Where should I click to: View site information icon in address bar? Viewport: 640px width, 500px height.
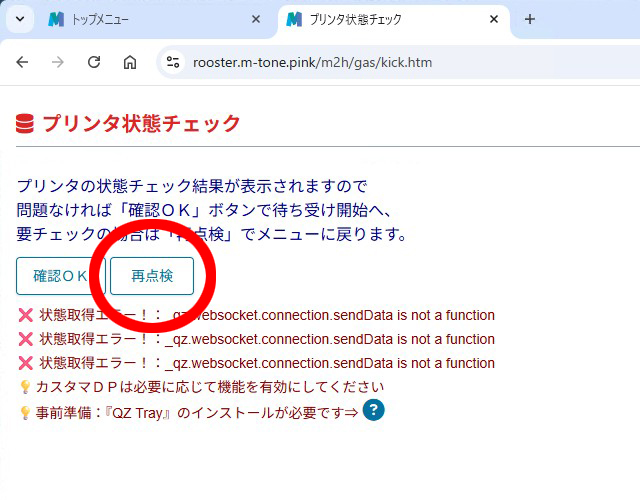click(x=173, y=62)
